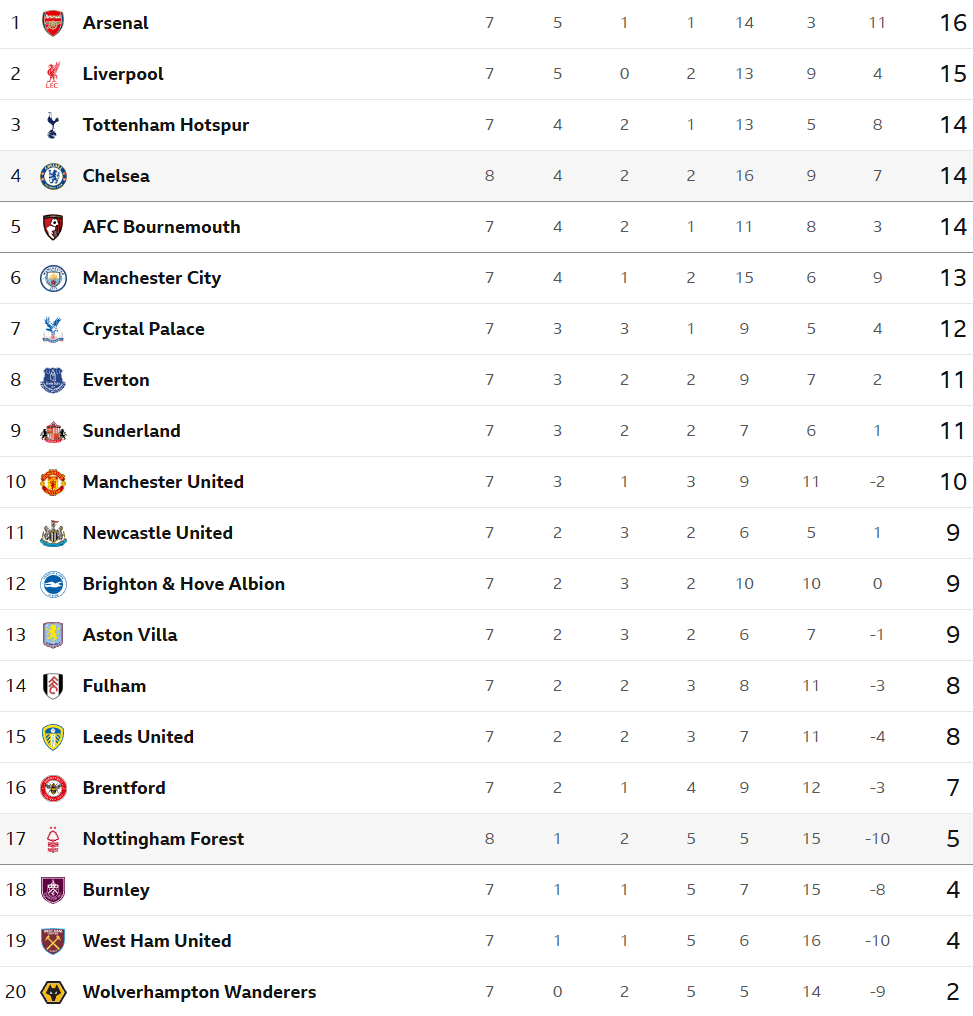This screenshot has height=1016, width=973.
Task: Select the Nottingham Forest table row name
Action: (163, 839)
